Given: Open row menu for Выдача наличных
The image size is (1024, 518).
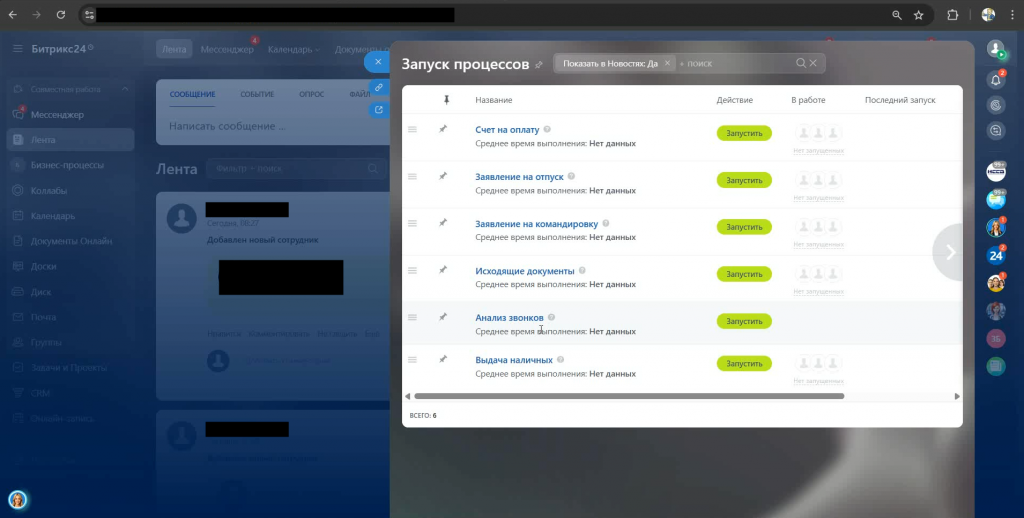Looking at the screenshot, I should [412, 359].
